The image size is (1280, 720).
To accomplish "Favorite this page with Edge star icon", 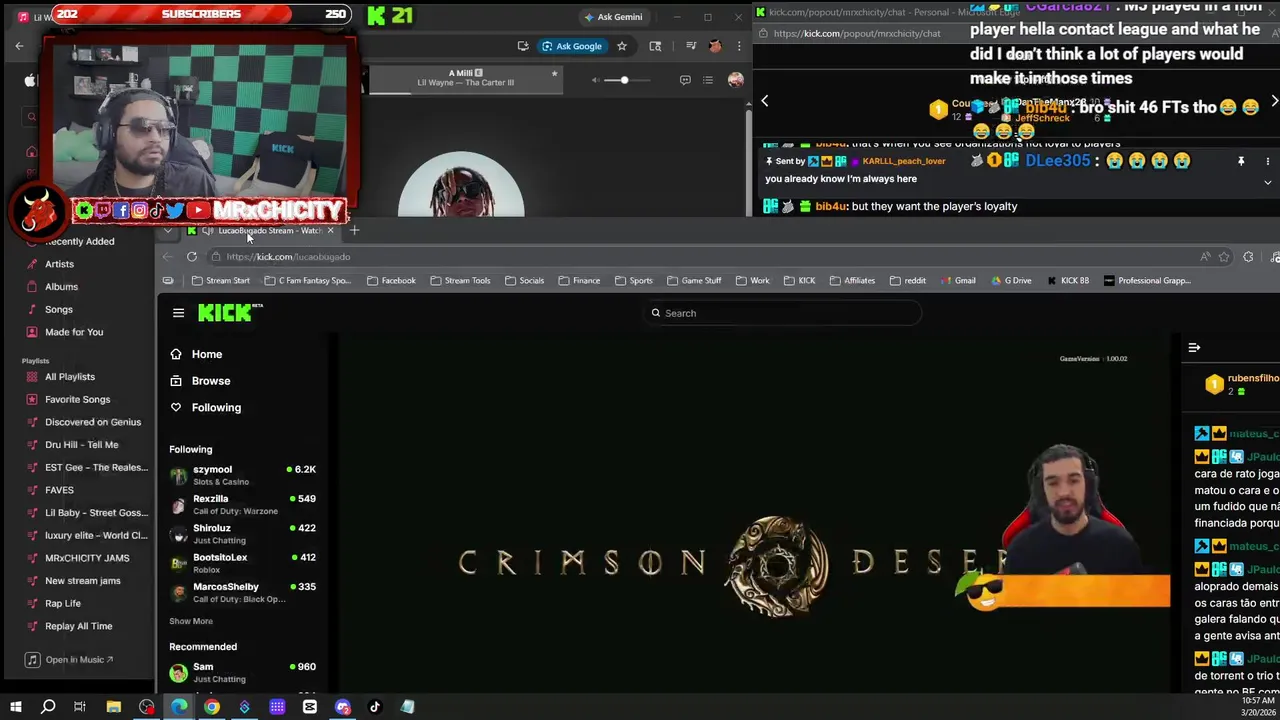I will (x=1224, y=257).
